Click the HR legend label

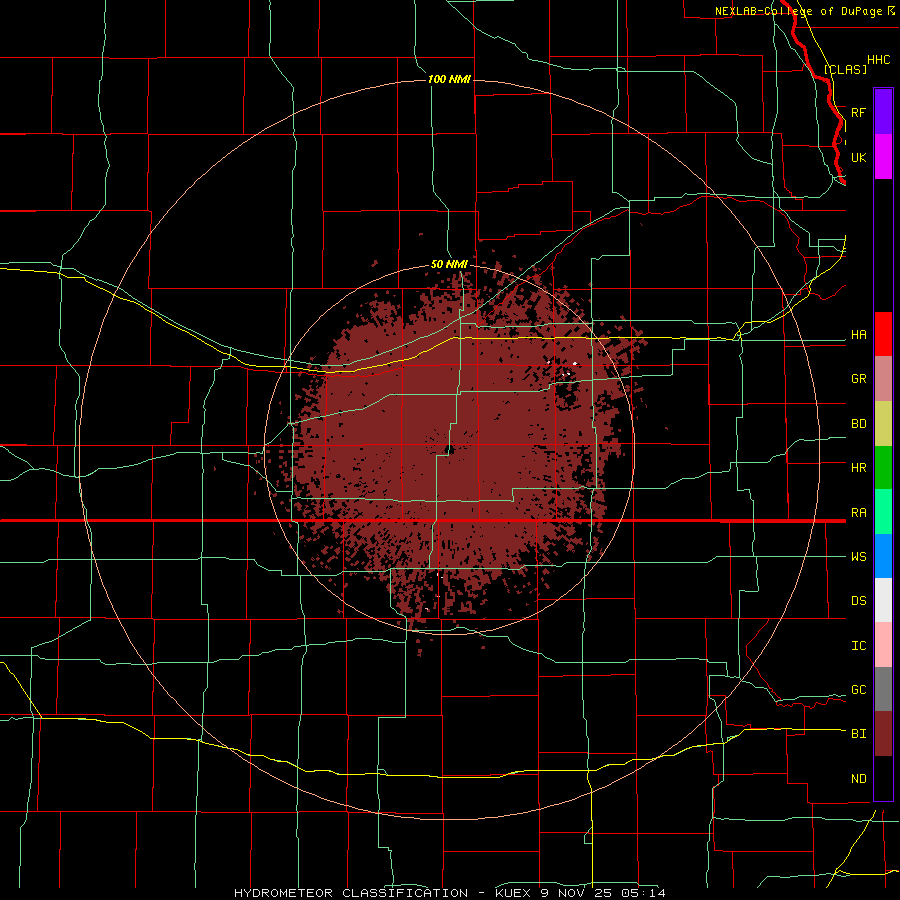[859, 468]
